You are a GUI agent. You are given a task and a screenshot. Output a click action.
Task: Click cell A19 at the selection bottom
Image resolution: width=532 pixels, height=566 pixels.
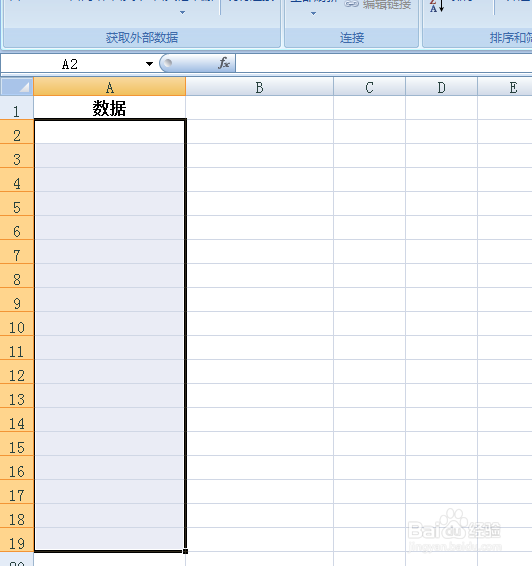pos(110,539)
